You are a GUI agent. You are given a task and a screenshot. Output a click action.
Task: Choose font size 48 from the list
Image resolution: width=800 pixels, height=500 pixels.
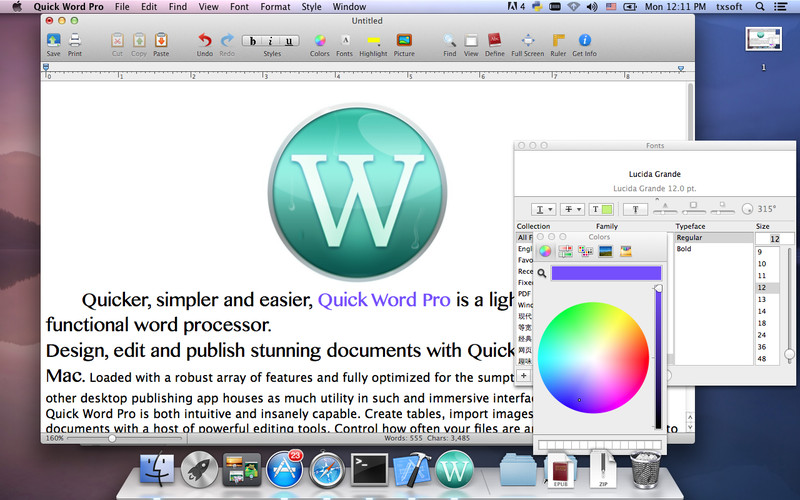click(x=767, y=359)
